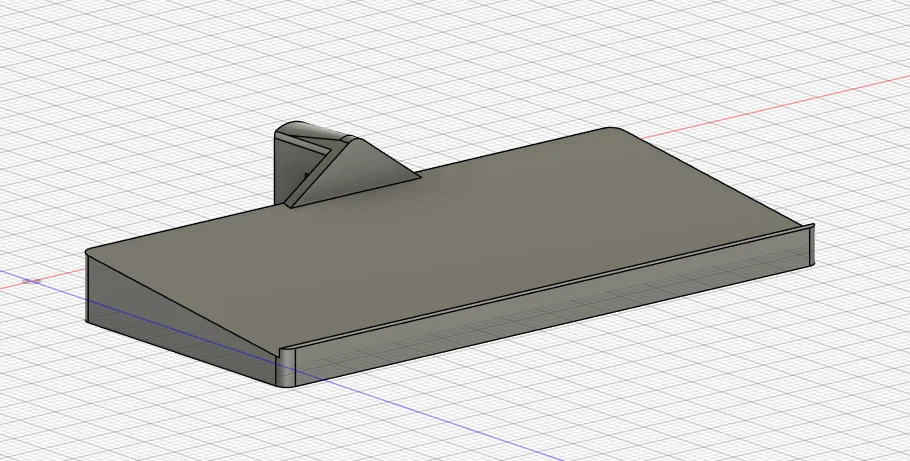Viewport: 910px width, 461px height.
Task: Select the rounded front corner fillet of the tray
Action: 286,369
